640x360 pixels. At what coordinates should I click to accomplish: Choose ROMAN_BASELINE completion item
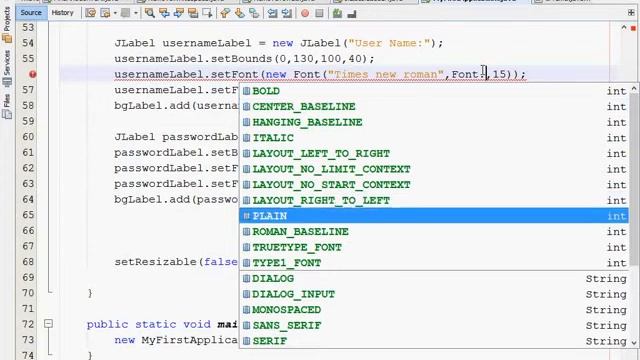433,231
